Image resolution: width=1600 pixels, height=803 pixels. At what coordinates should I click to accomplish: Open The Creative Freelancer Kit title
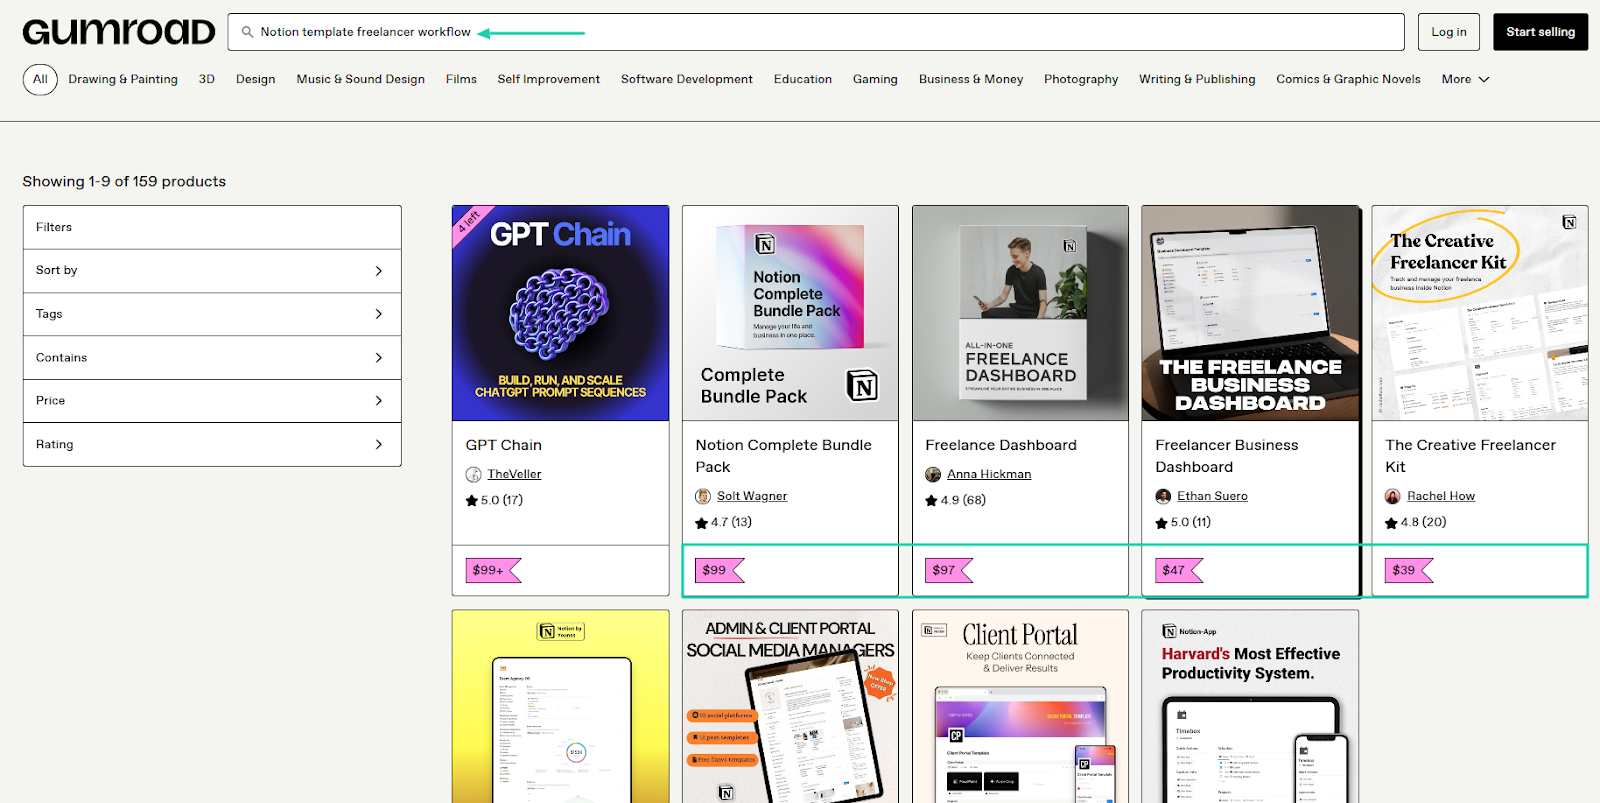(x=1470, y=456)
